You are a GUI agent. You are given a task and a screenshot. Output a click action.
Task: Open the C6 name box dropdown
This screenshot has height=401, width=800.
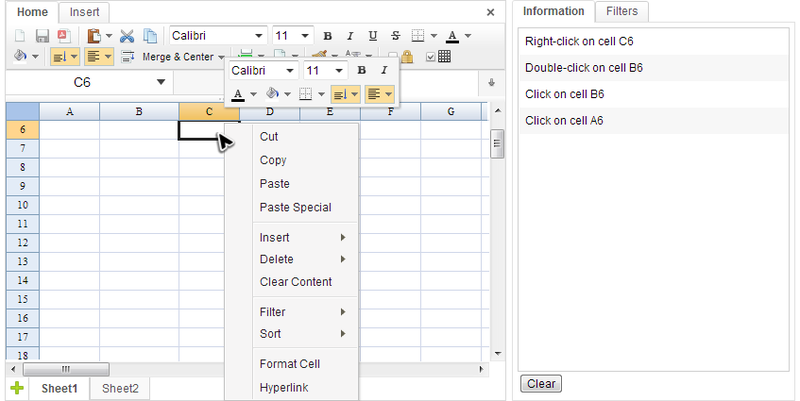(161, 82)
